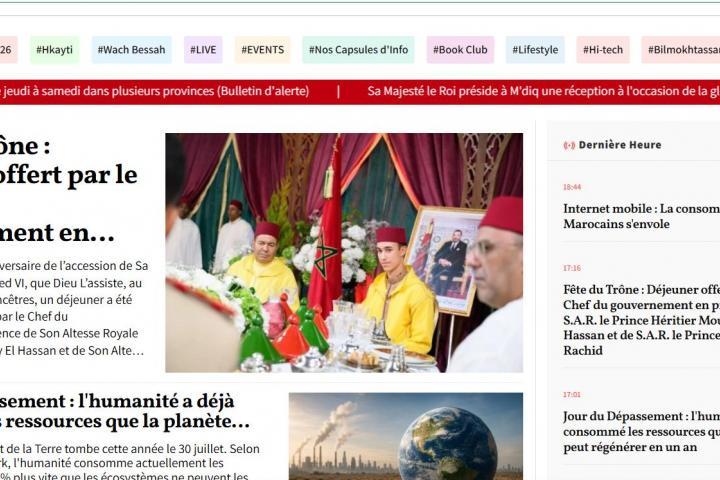Open the royal lunch article photo
Screen dimensions: 720x480
344,253
